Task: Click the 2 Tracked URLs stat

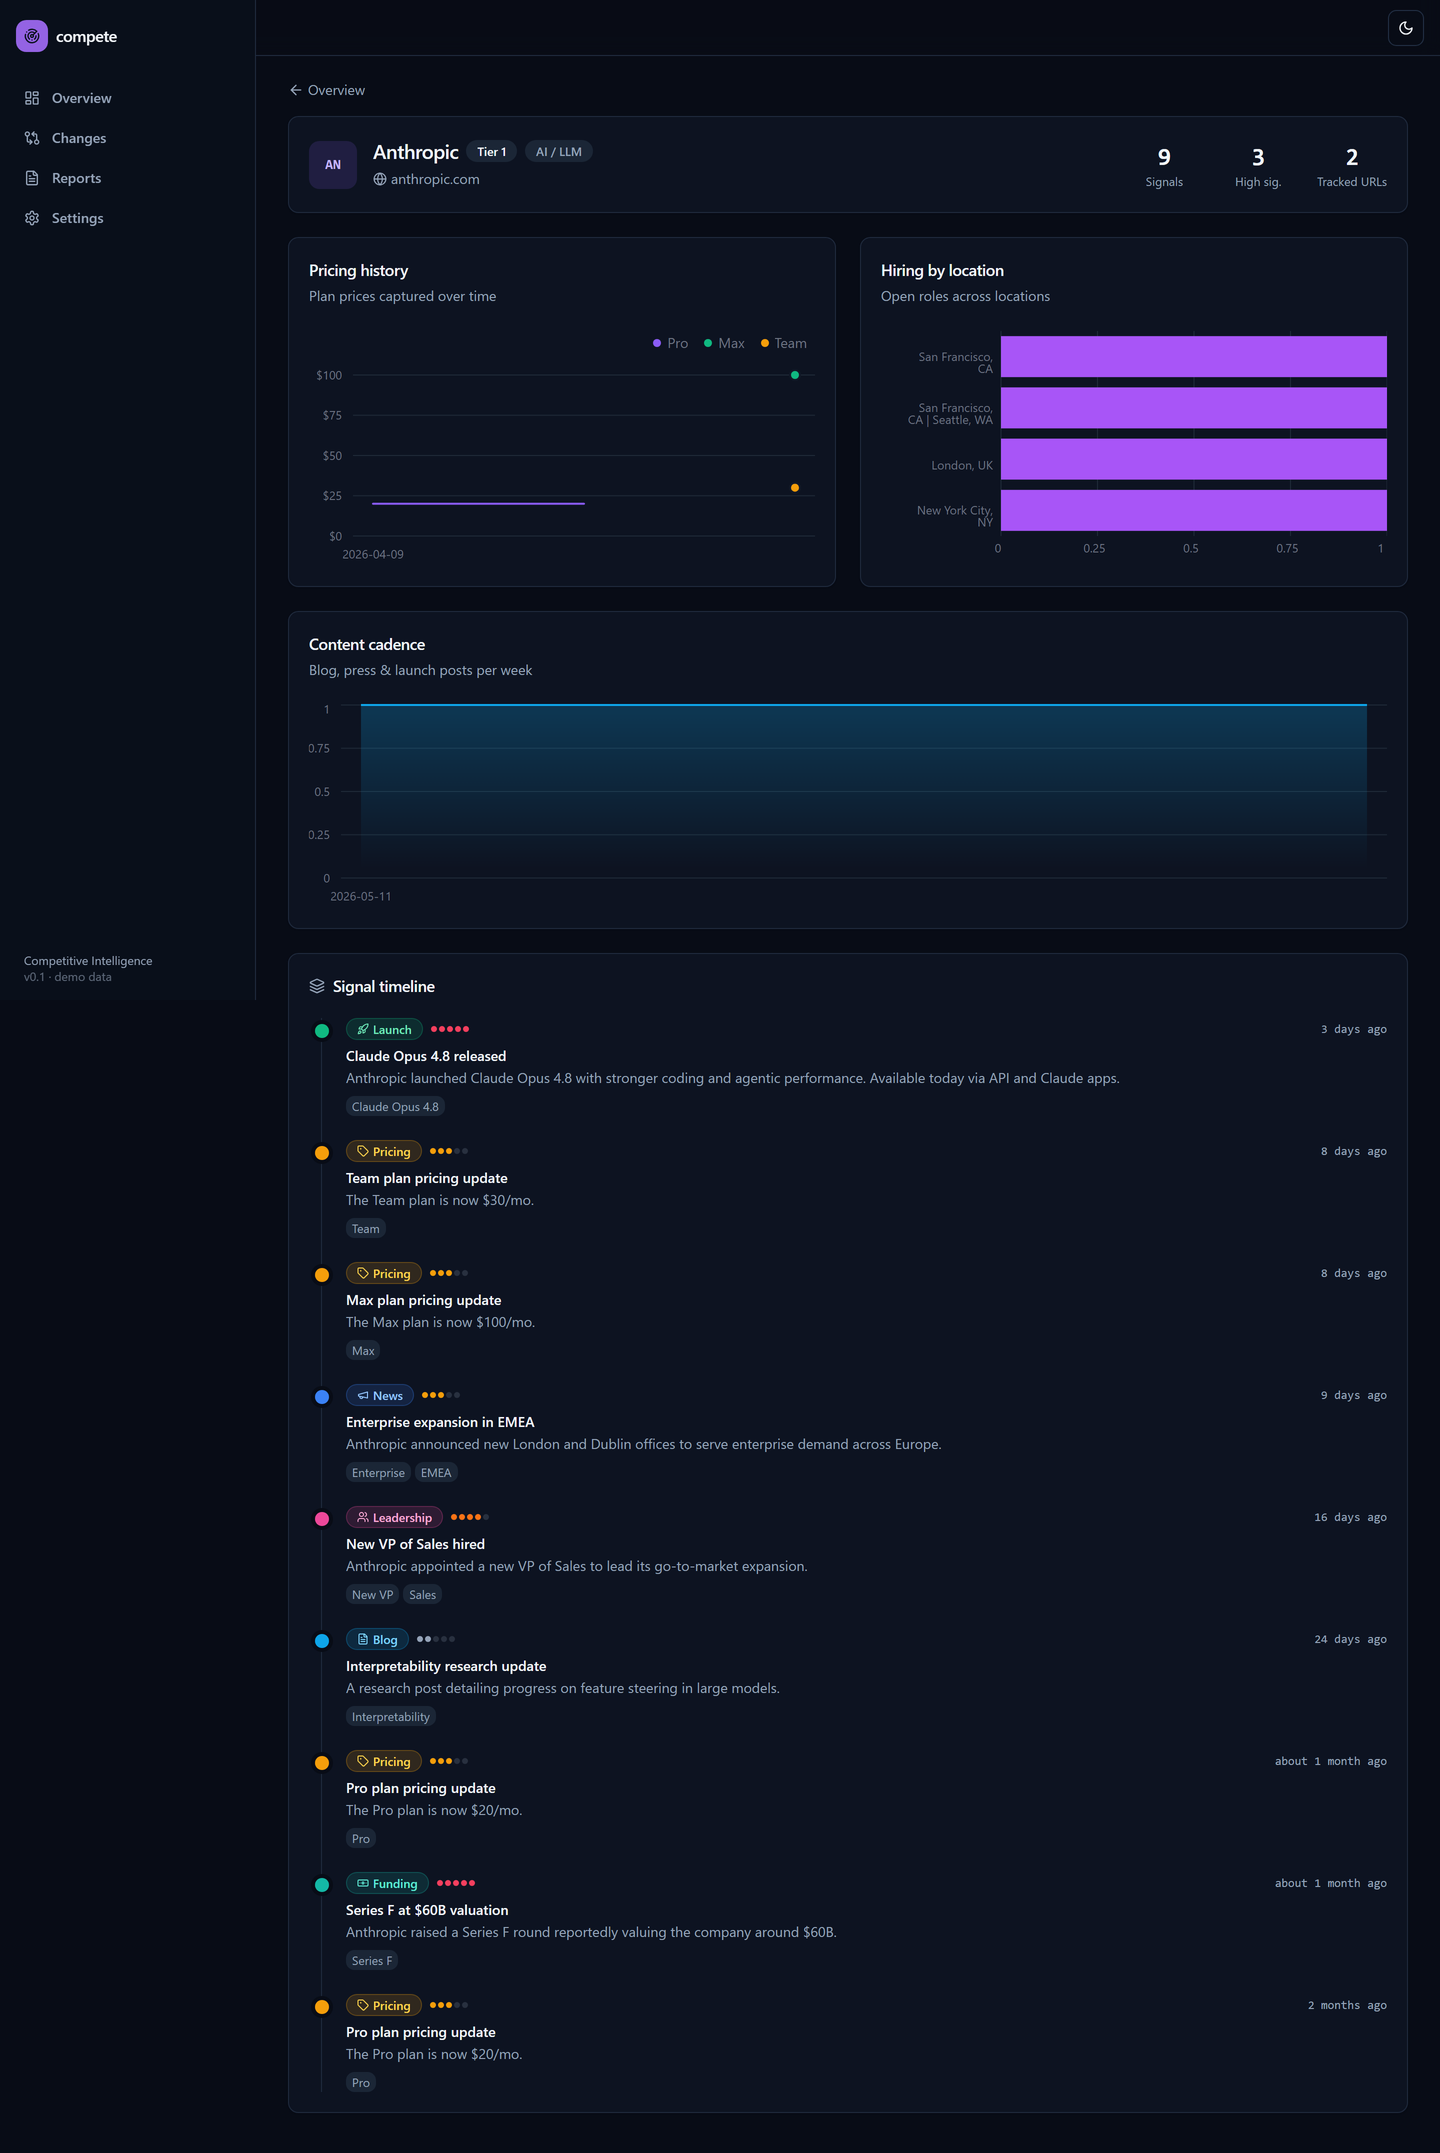Action: tap(1352, 167)
